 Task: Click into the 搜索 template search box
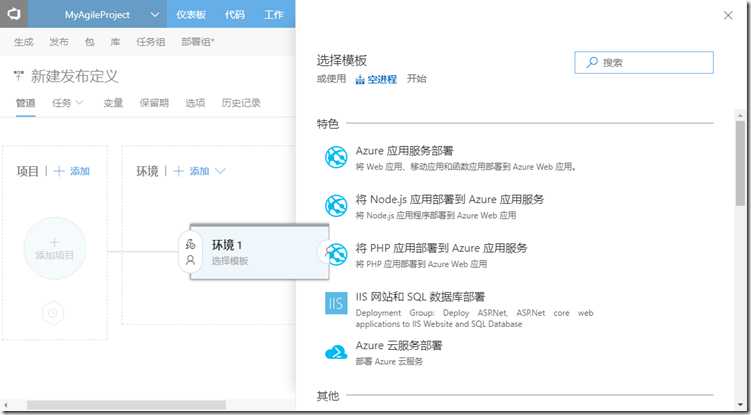pyautogui.click(x=644, y=62)
